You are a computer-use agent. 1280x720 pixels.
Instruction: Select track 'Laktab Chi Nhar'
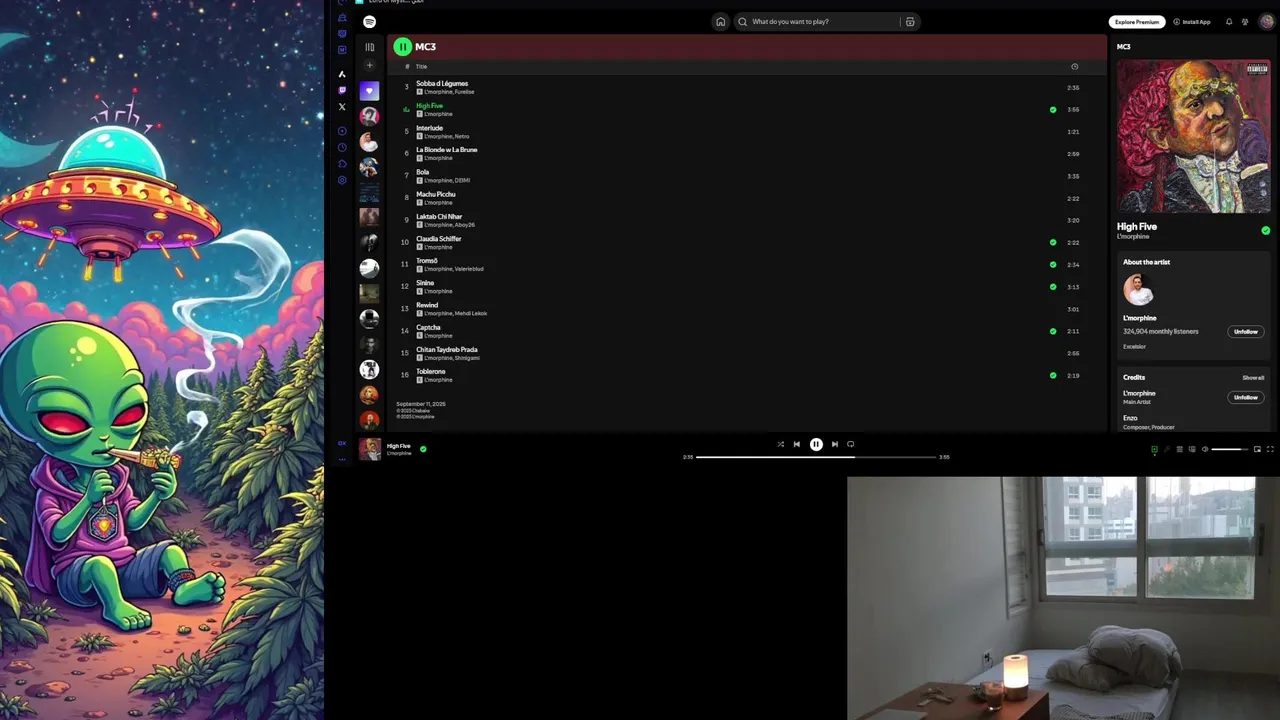coord(439,216)
